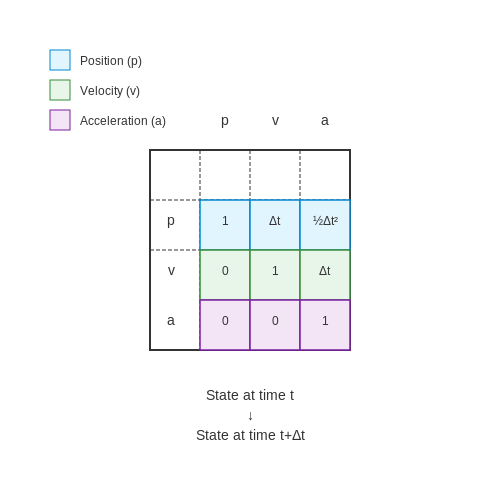The image size is (500, 500).
Task: Click the ½Δt² matrix cell
Action: (x=325, y=225)
